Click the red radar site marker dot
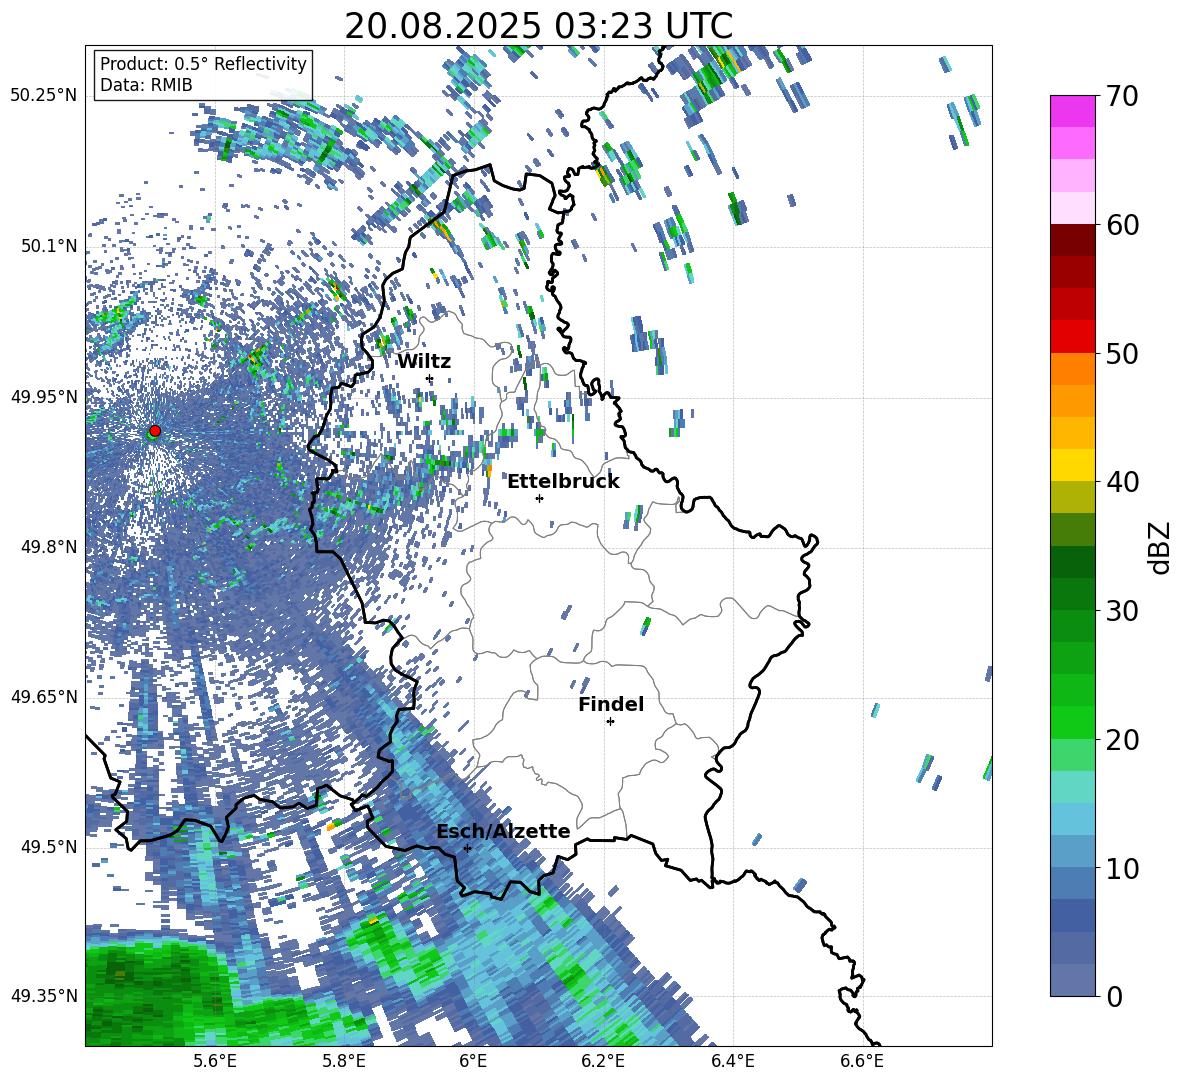 pos(155,430)
